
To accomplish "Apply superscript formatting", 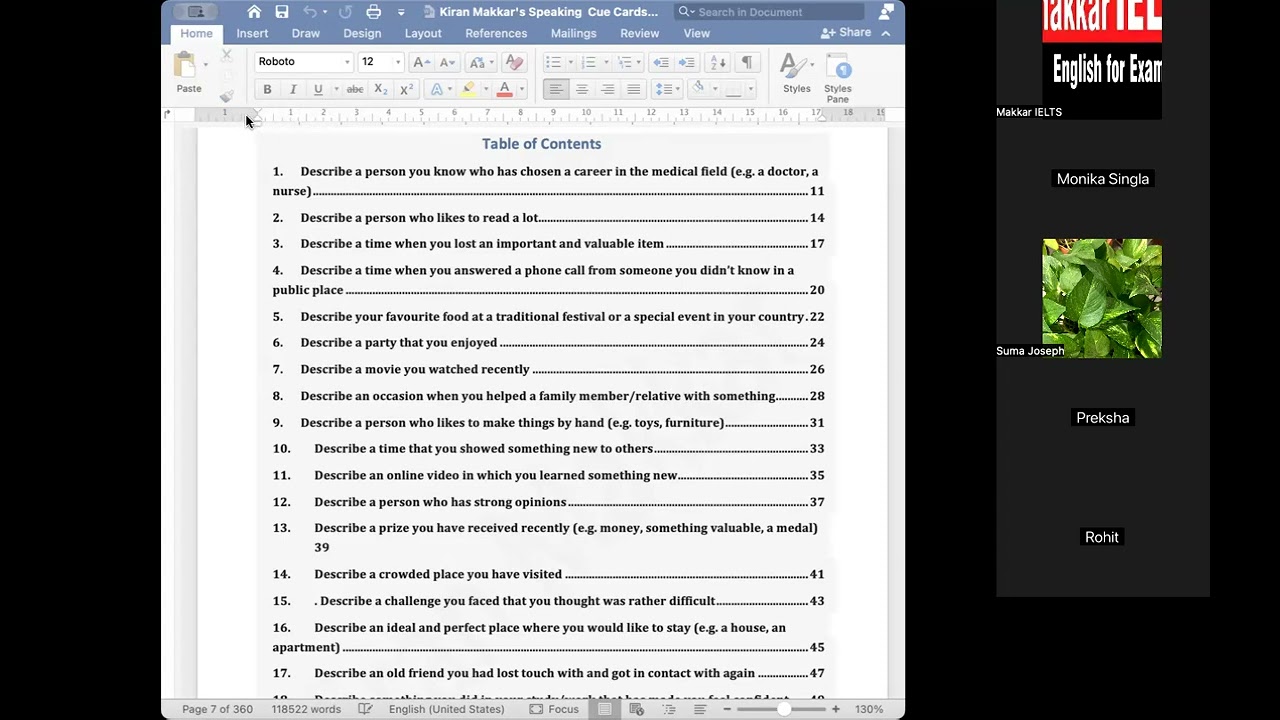I will click(406, 90).
